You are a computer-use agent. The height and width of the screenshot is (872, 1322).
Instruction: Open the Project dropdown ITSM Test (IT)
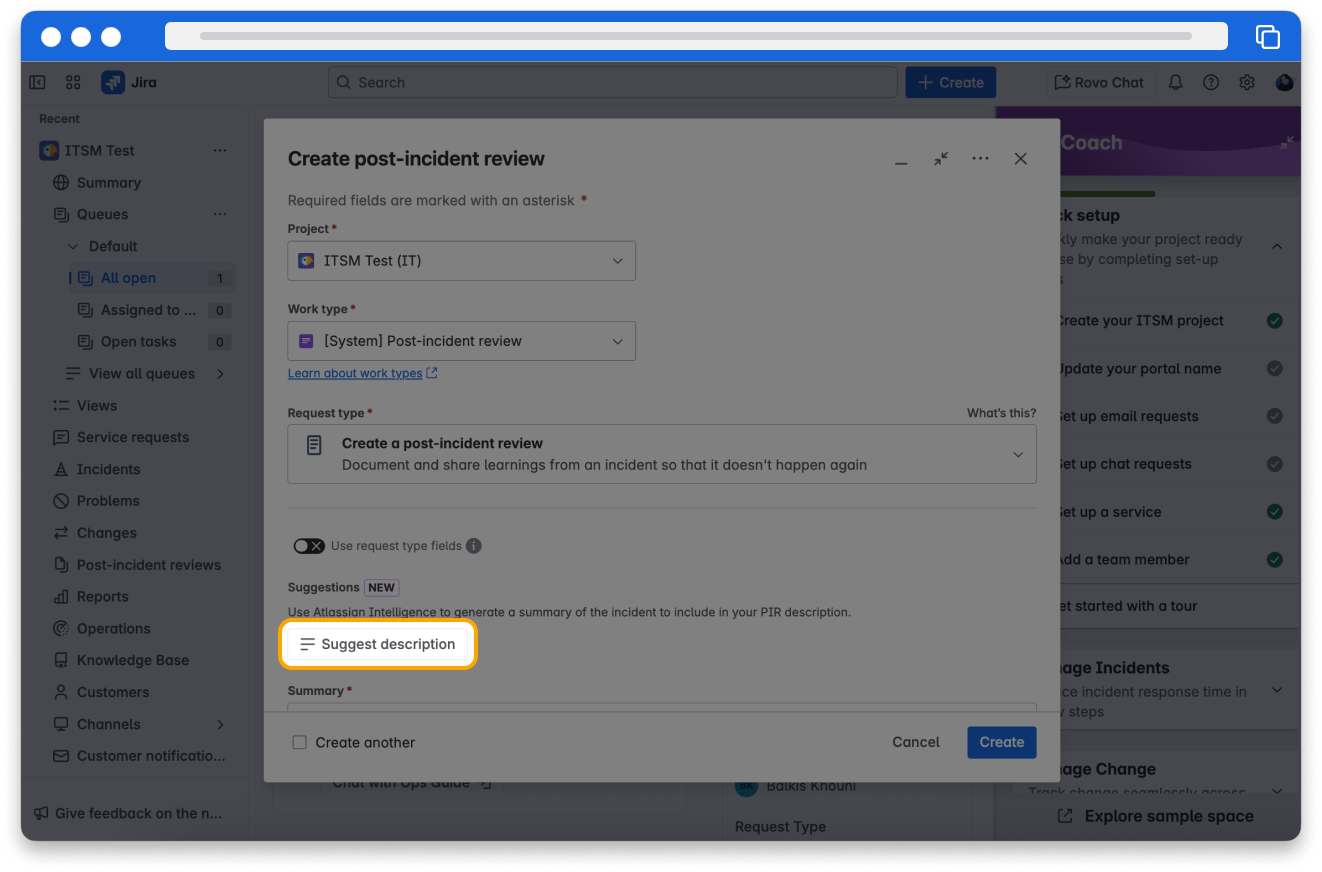[462, 261]
